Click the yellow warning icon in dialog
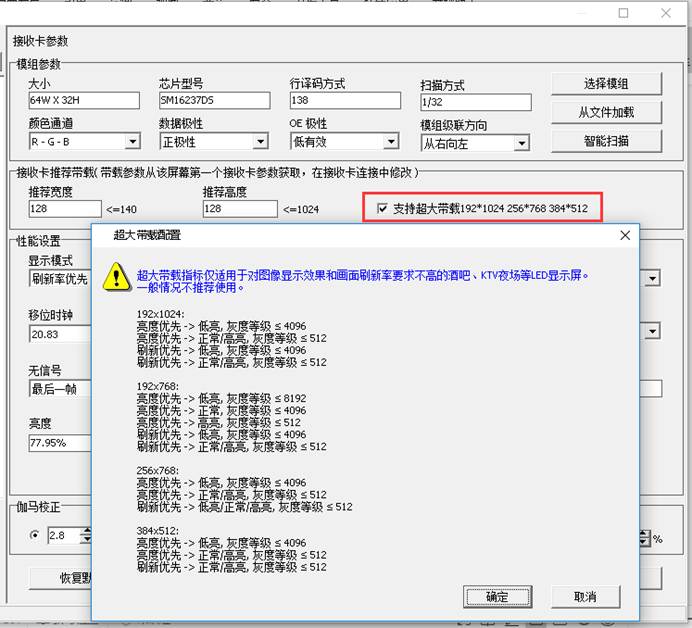 click(x=119, y=277)
